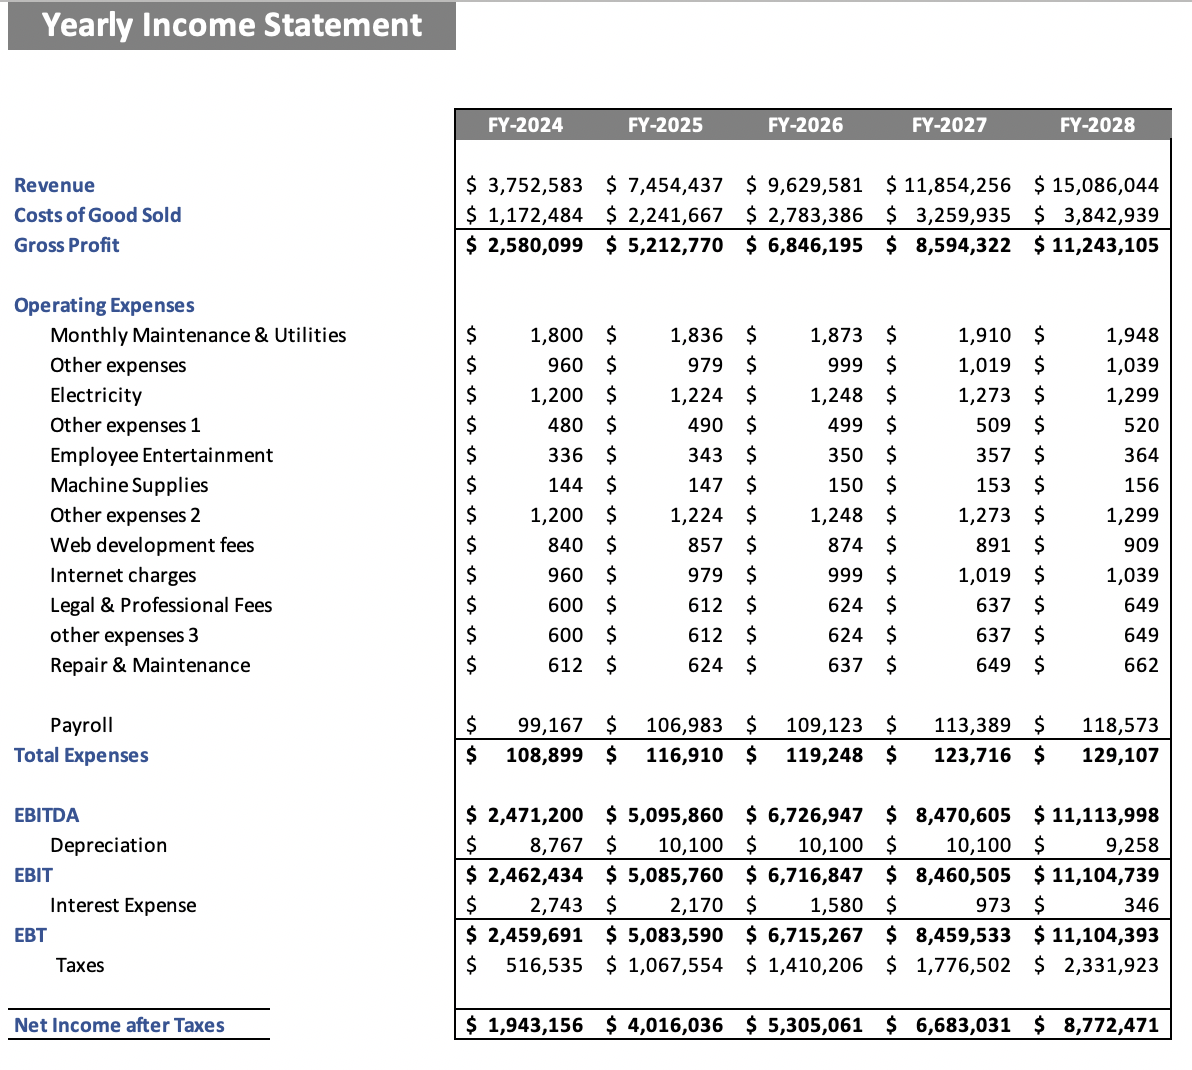Click the FY-2024 column header

pyautogui.click(x=527, y=124)
